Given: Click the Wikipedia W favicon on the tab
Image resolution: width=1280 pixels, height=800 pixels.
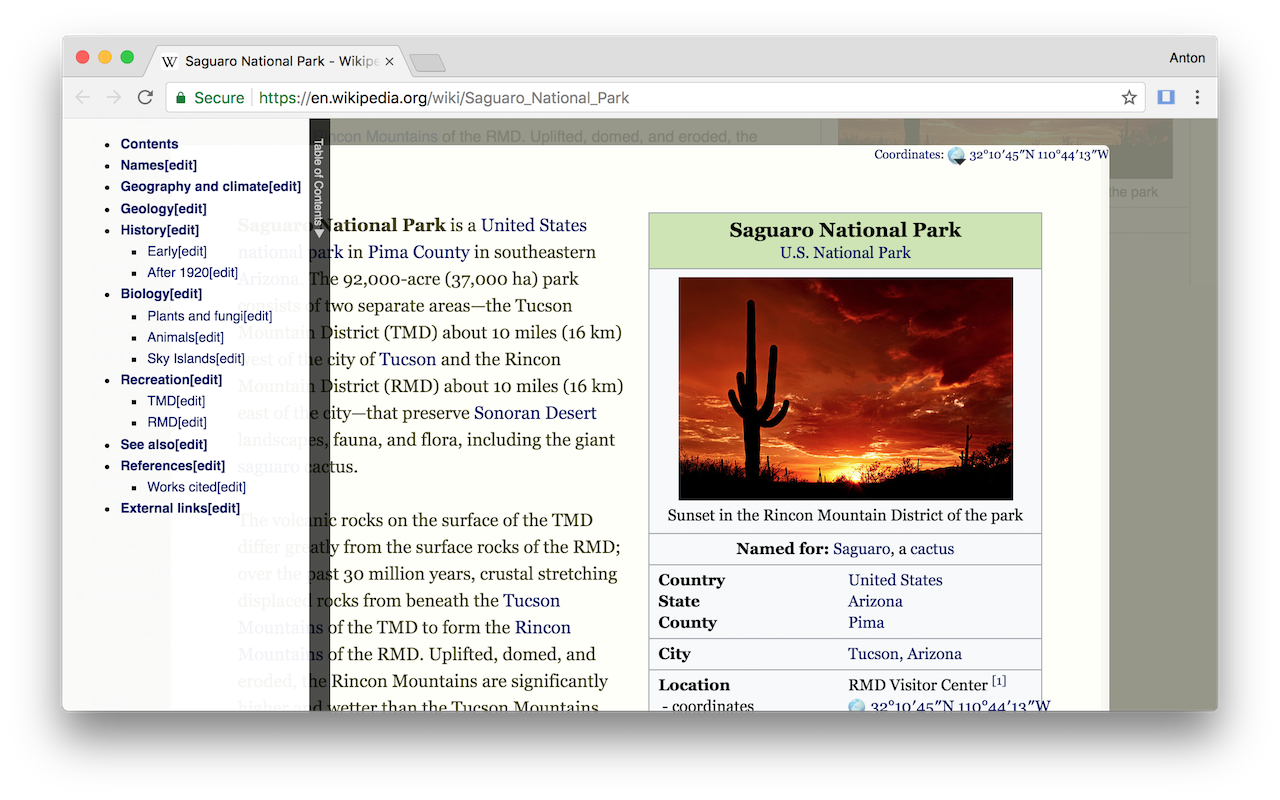Looking at the screenshot, I should 169,61.
